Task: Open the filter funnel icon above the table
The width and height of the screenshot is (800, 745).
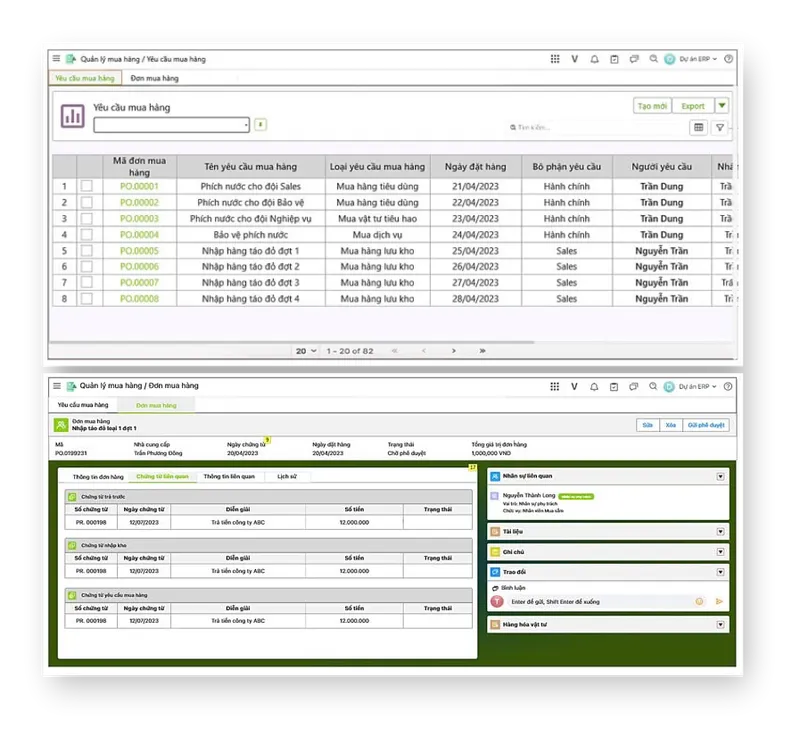Action: [719, 128]
